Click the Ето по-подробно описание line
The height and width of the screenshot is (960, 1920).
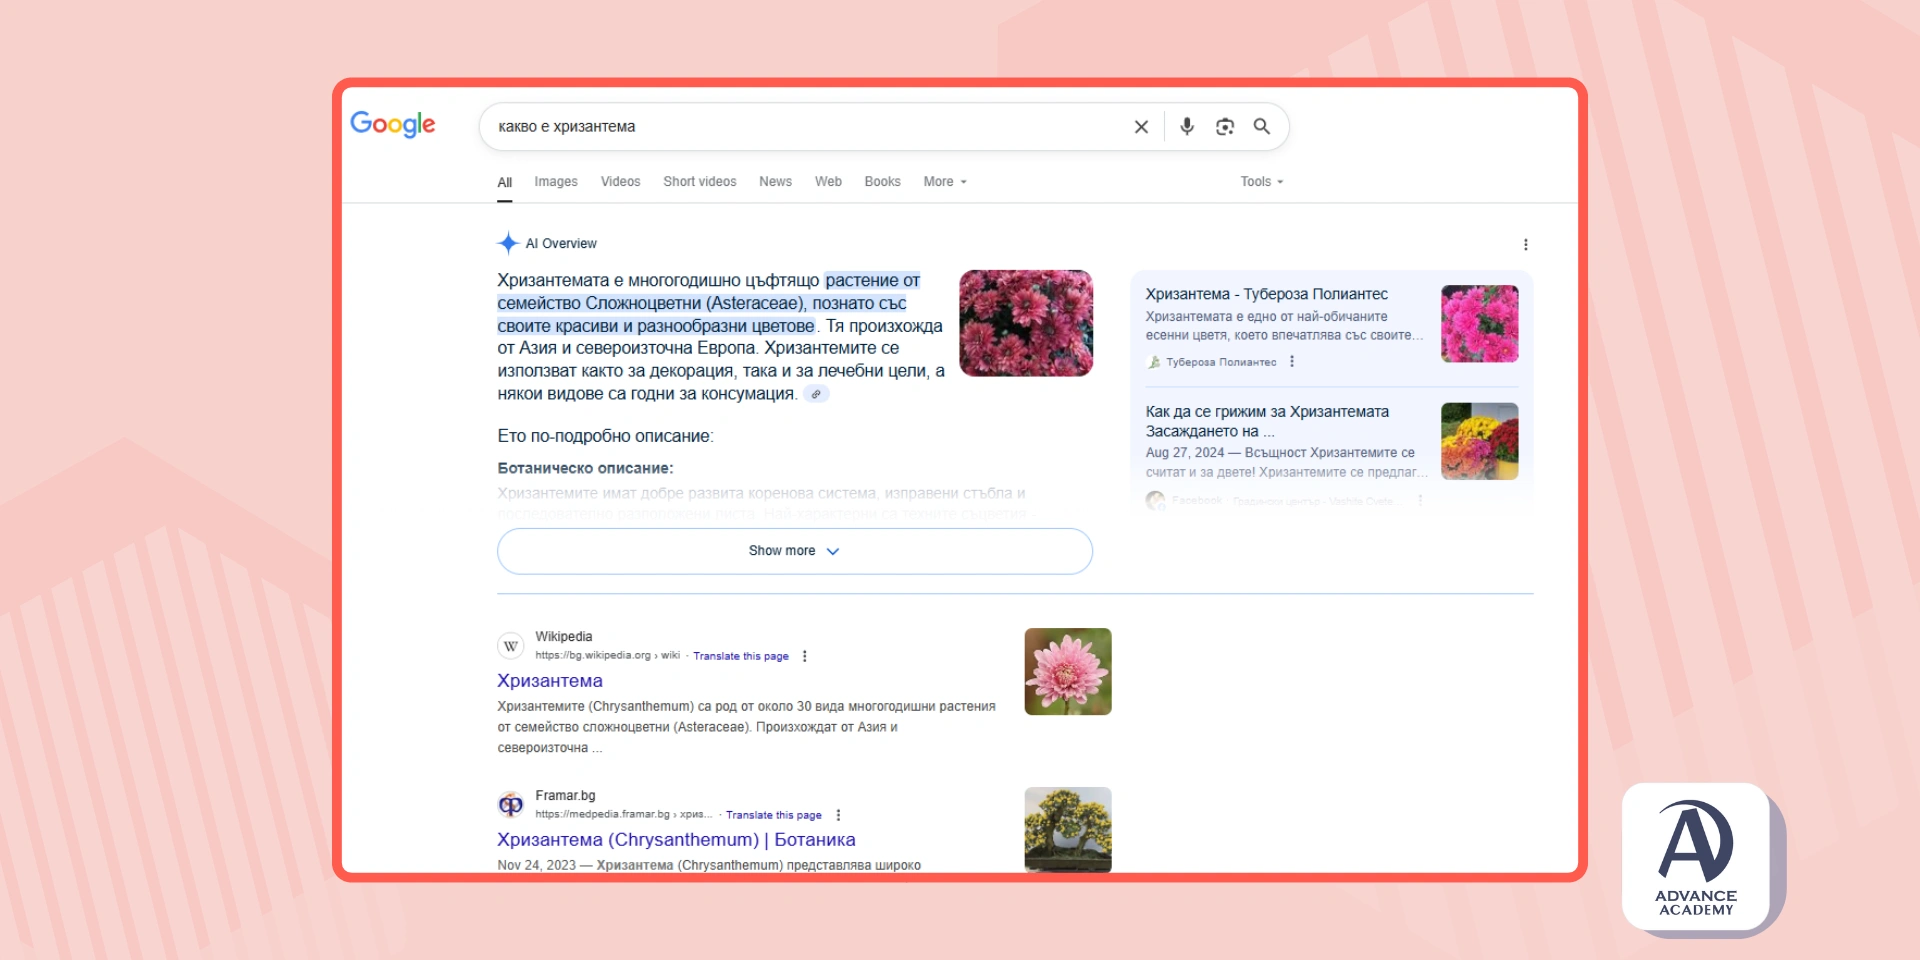coord(605,436)
